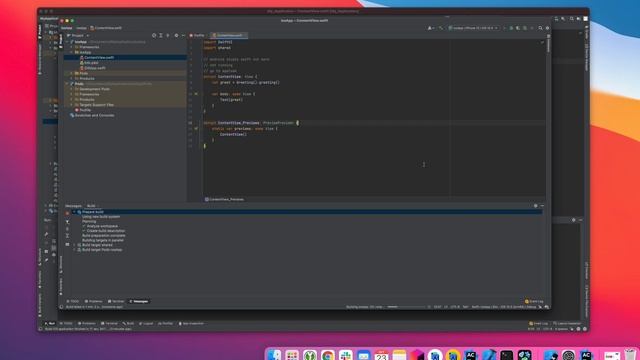Click expand all icon in Project panel
The height and width of the screenshot is (360, 640).
pyautogui.click(x=161, y=36)
